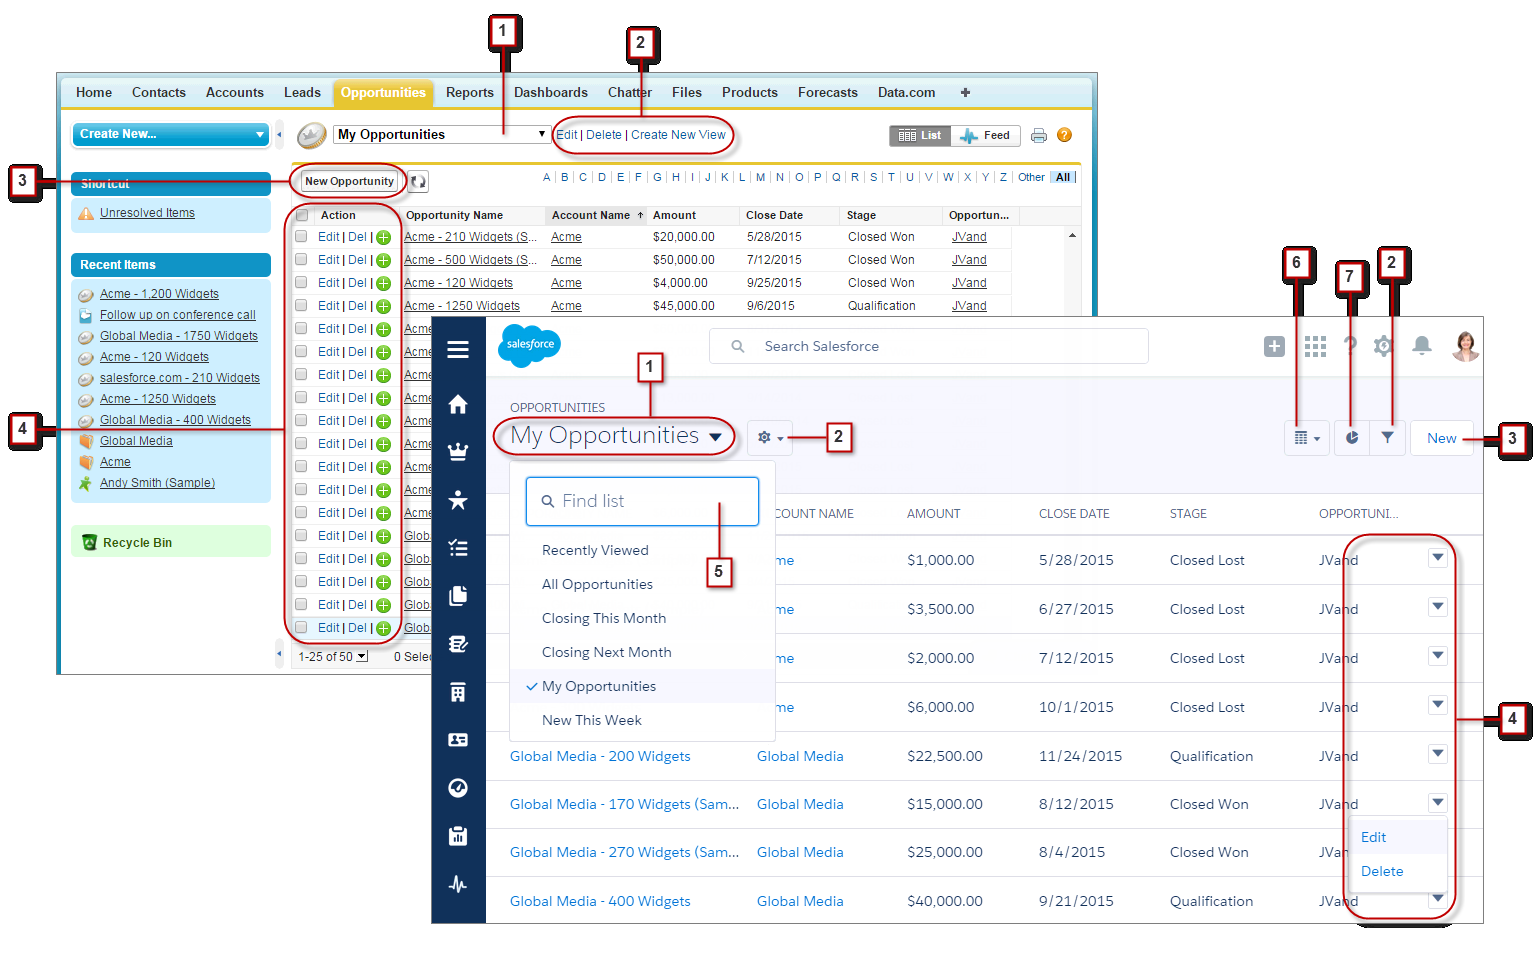Open Notes via the pencil-note sidebar icon
This screenshot has height=954, width=1537.
pyautogui.click(x=458, y=644)
